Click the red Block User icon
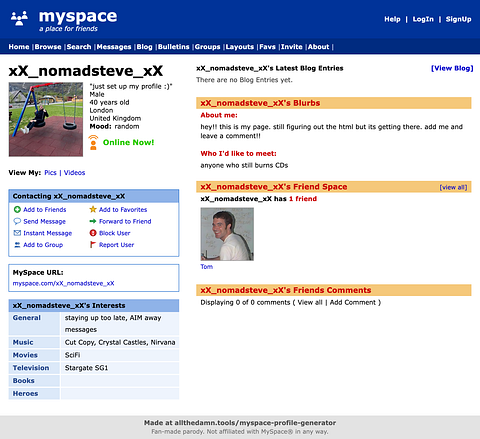Viewport: 480px width, 439px height. pos(93,233)
